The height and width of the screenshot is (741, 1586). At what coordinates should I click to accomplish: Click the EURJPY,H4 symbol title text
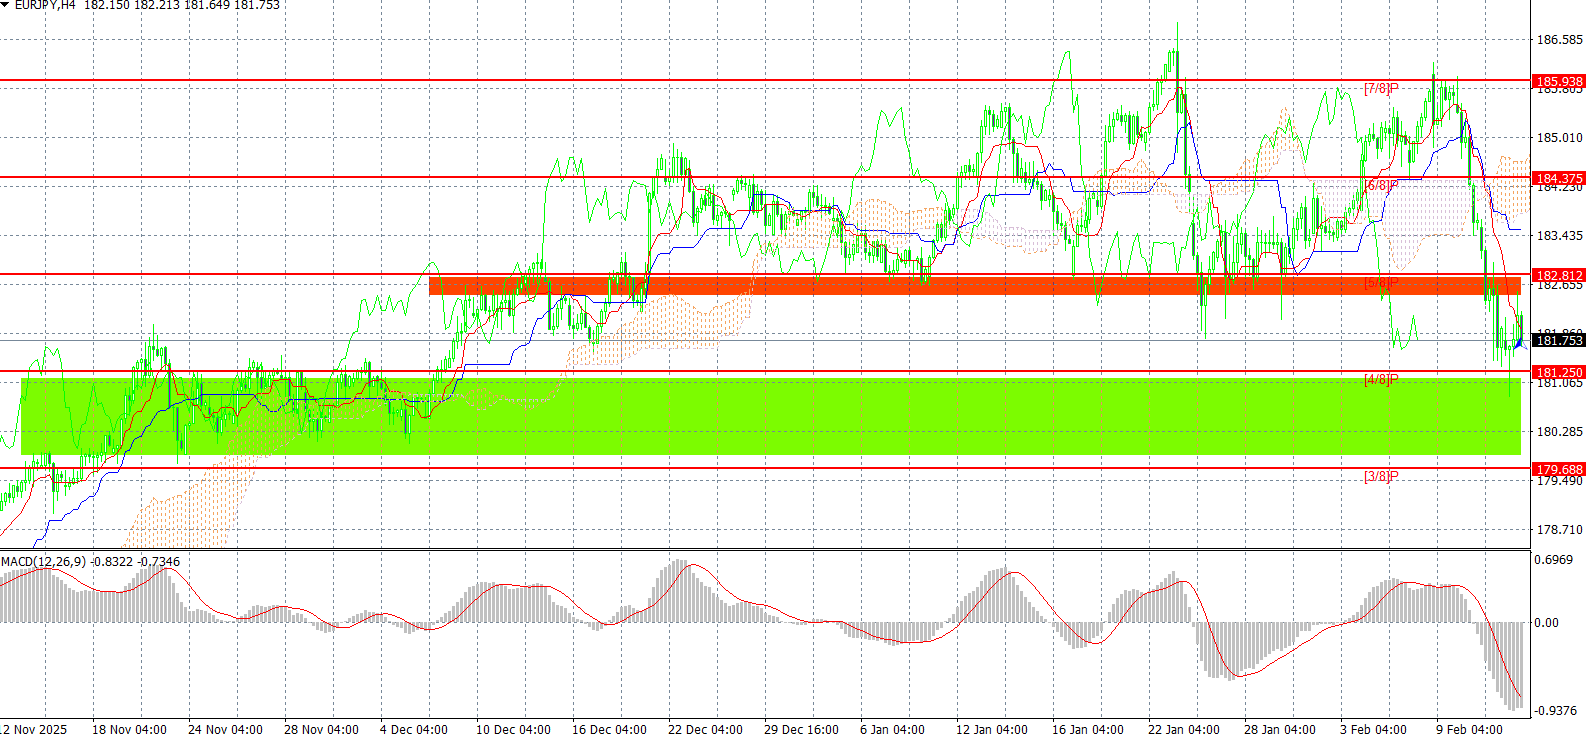coord(45,5)
